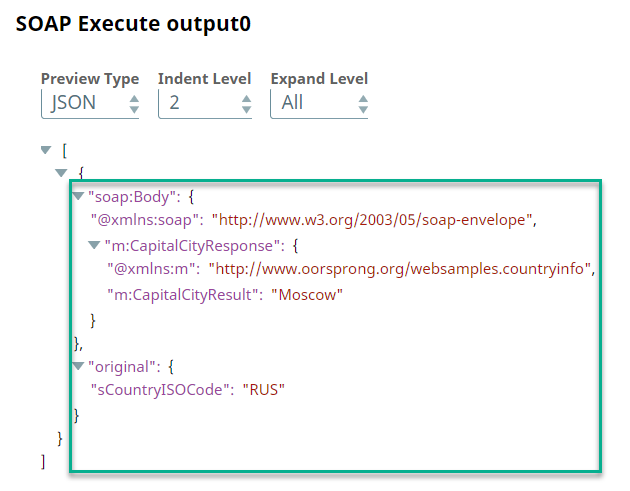Open the Preview Type JSON dropdown
Image resolution: width=630 pixels, height=491 pixels.
[90, 102]
